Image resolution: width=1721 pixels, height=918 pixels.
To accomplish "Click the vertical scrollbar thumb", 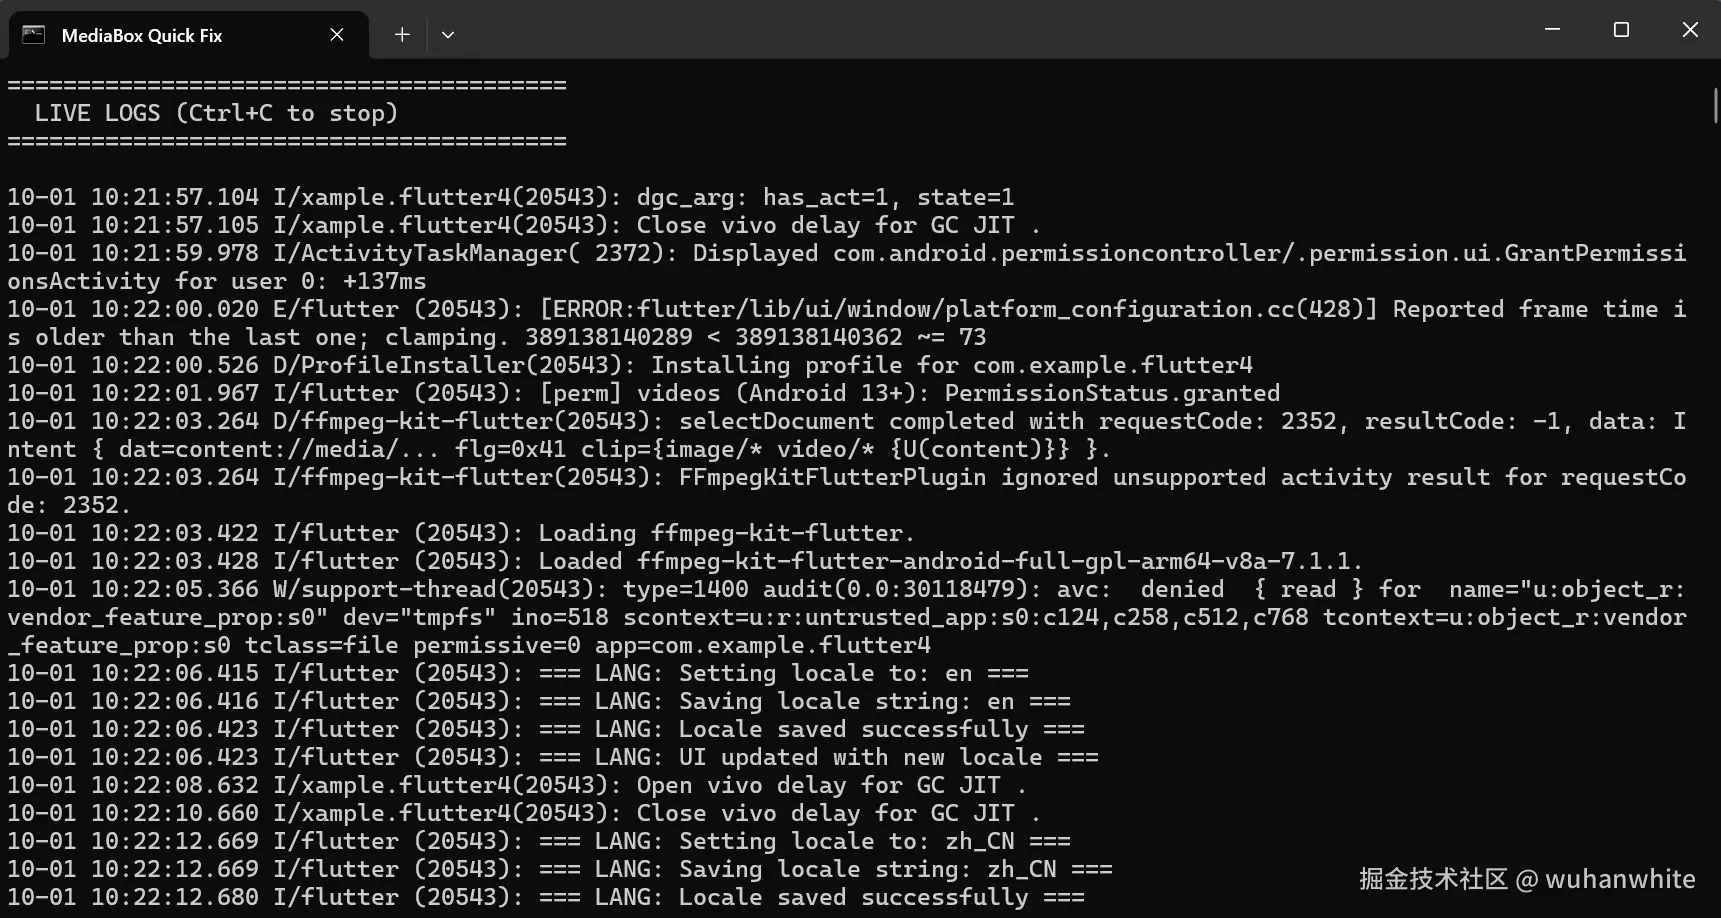I will pyautogui.click(x=1715, y=105).
